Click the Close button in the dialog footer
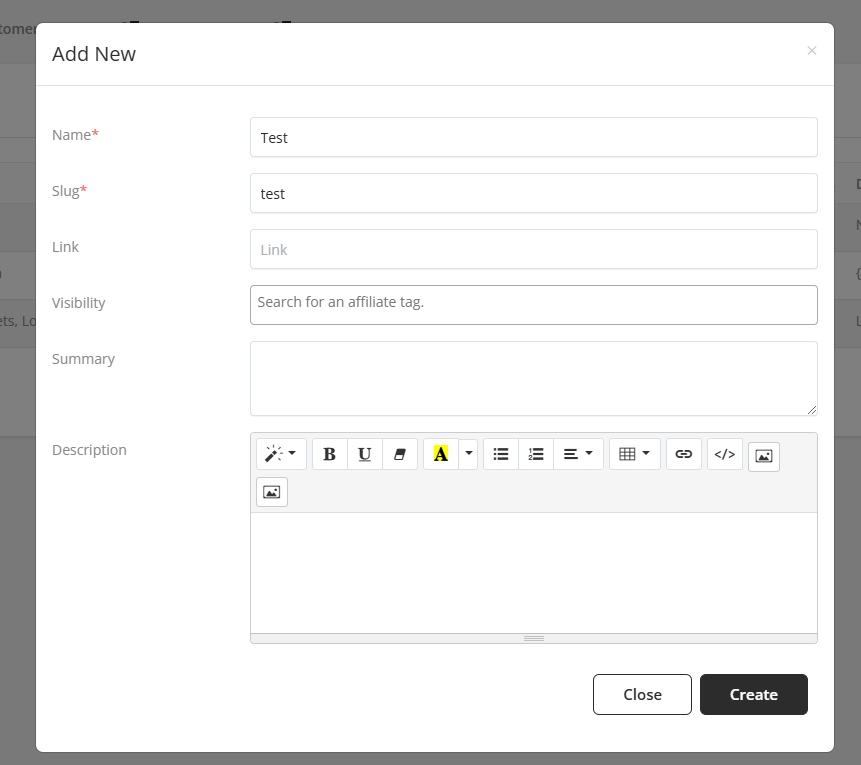 point(642,694)
